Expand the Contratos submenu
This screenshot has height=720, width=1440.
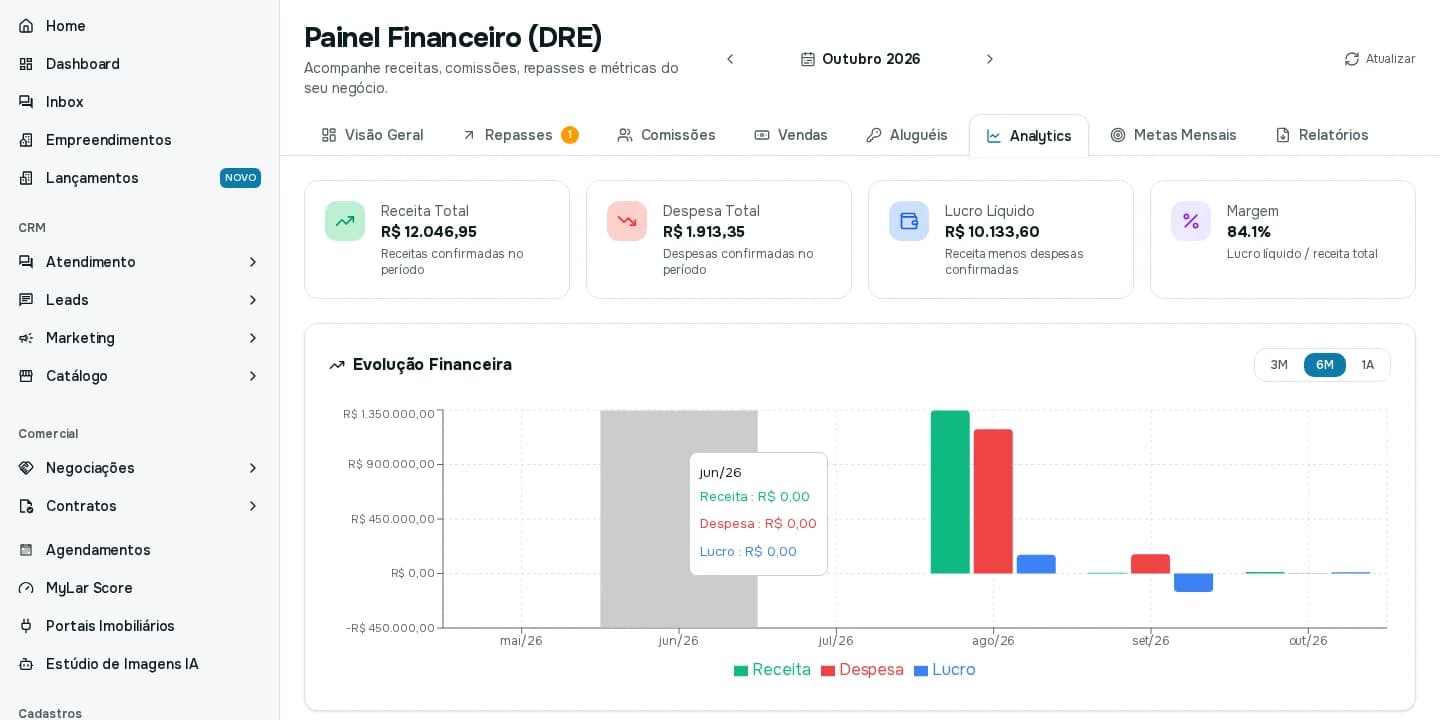139,506
